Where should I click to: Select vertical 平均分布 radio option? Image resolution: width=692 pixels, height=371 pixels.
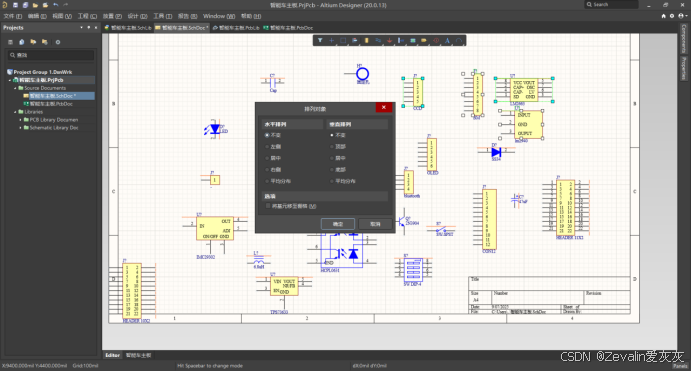(x=332, y=181)
